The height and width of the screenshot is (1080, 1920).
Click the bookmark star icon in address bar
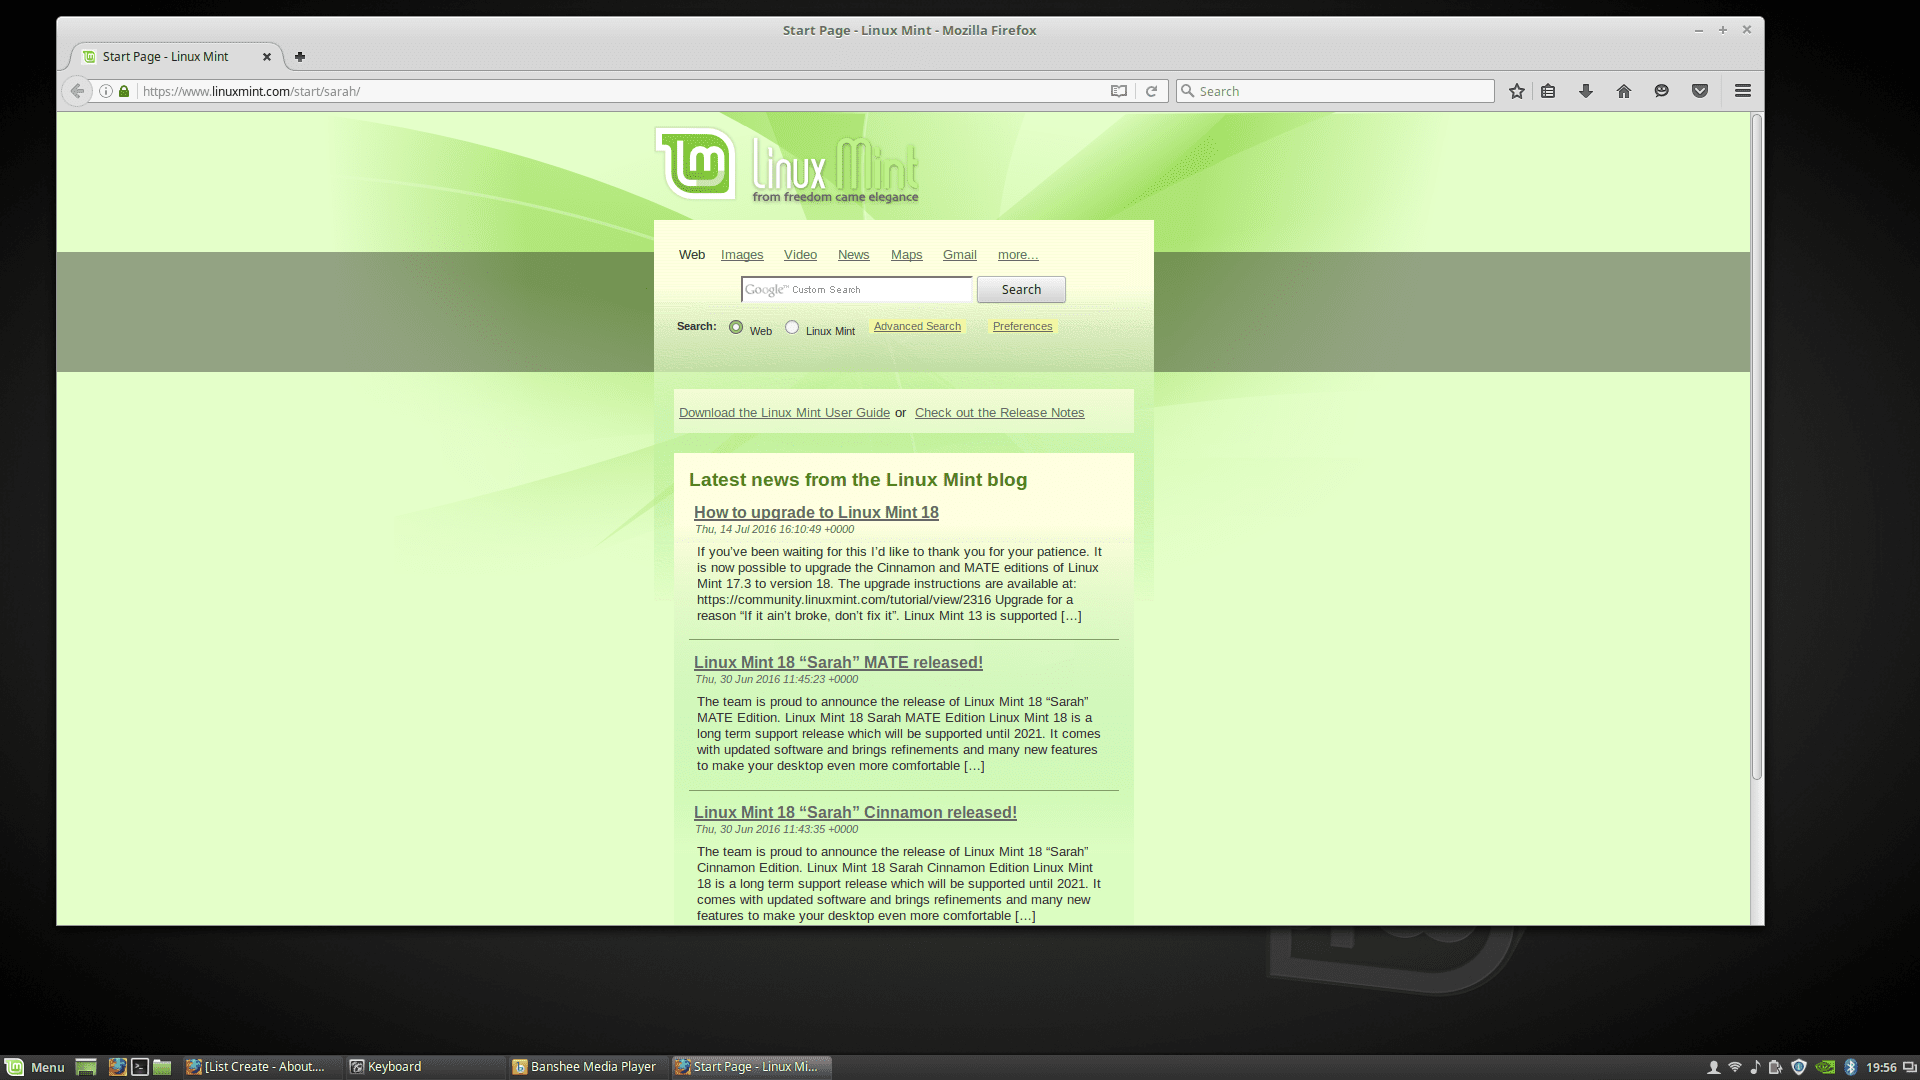click(x=1516, y=91)
